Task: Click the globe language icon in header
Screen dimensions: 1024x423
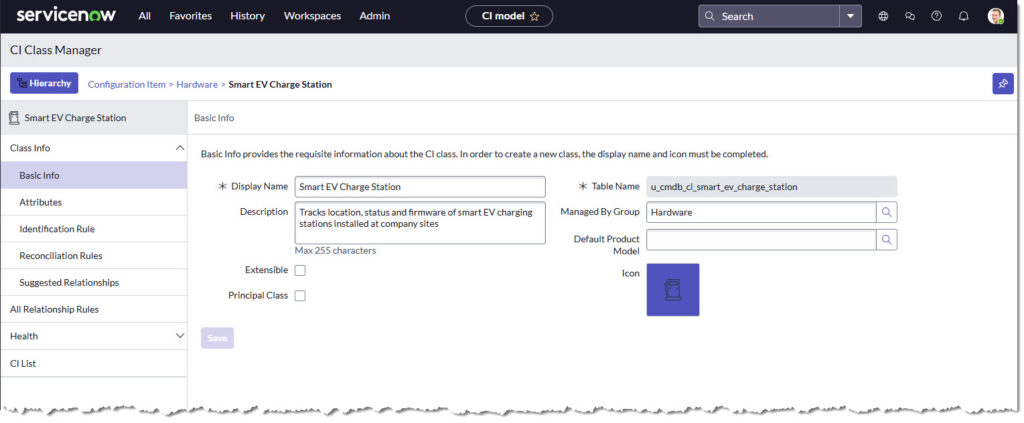Action: tap(883, 16)
